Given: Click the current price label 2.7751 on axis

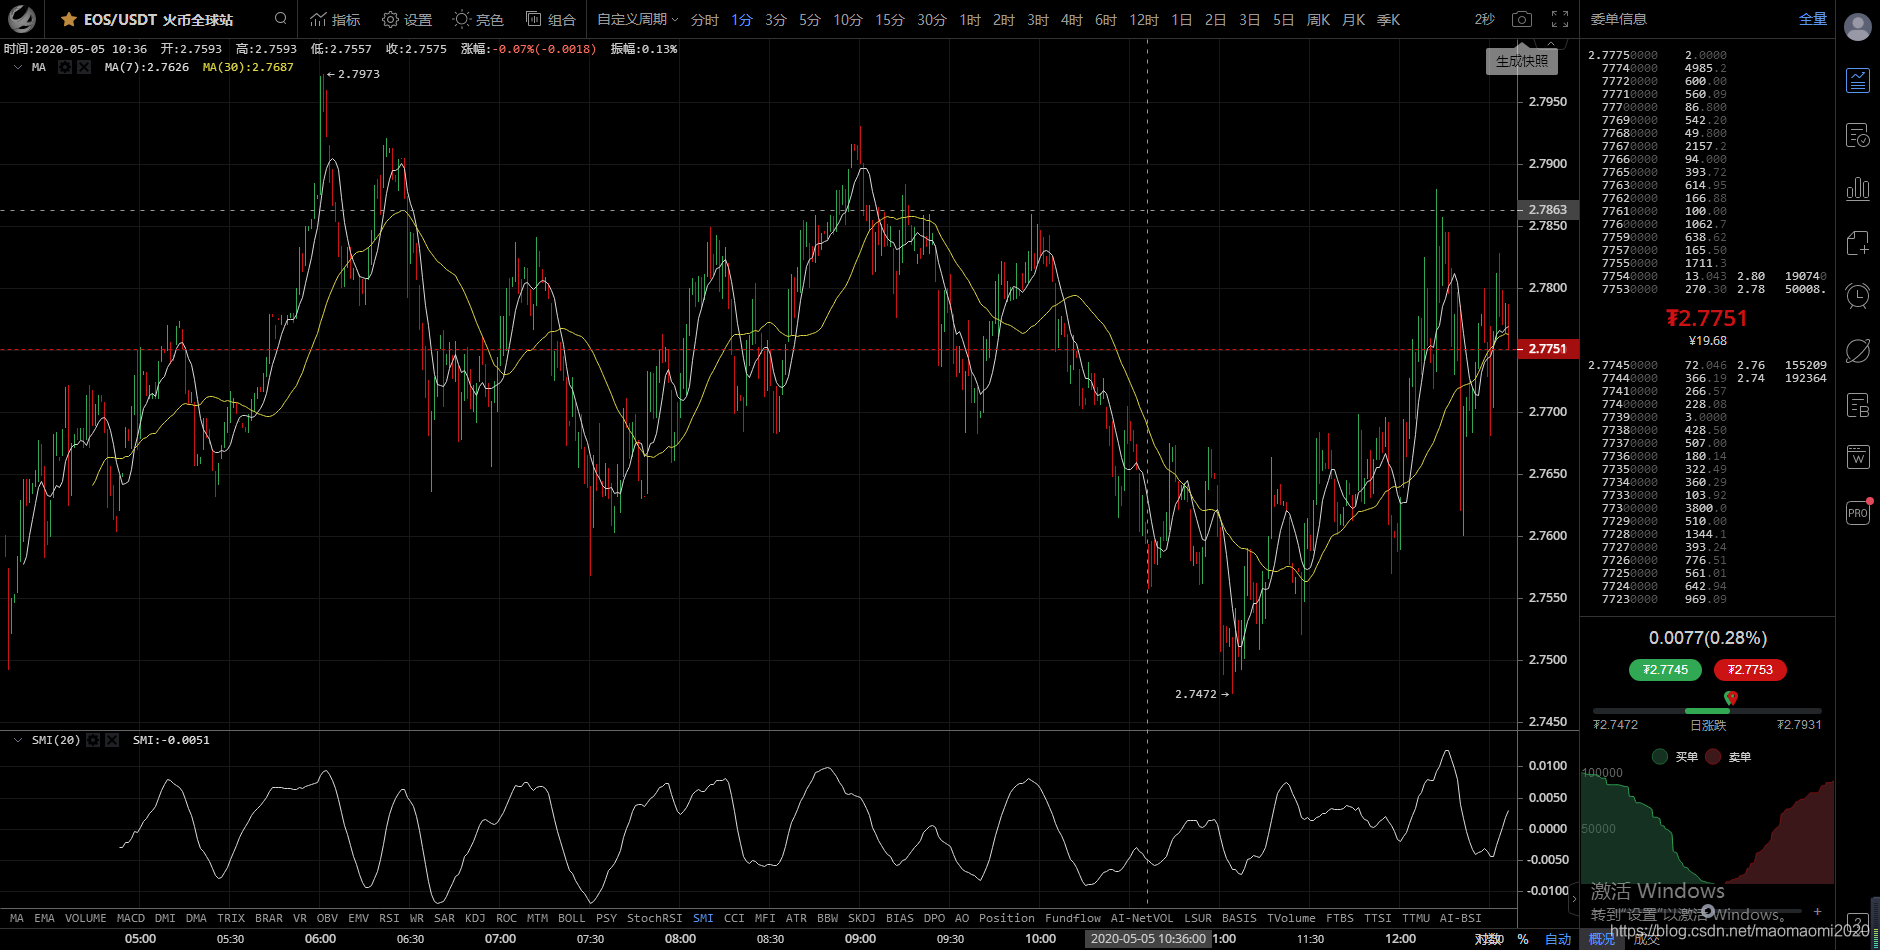Looking at the screenshot, I should point(1548,349).
